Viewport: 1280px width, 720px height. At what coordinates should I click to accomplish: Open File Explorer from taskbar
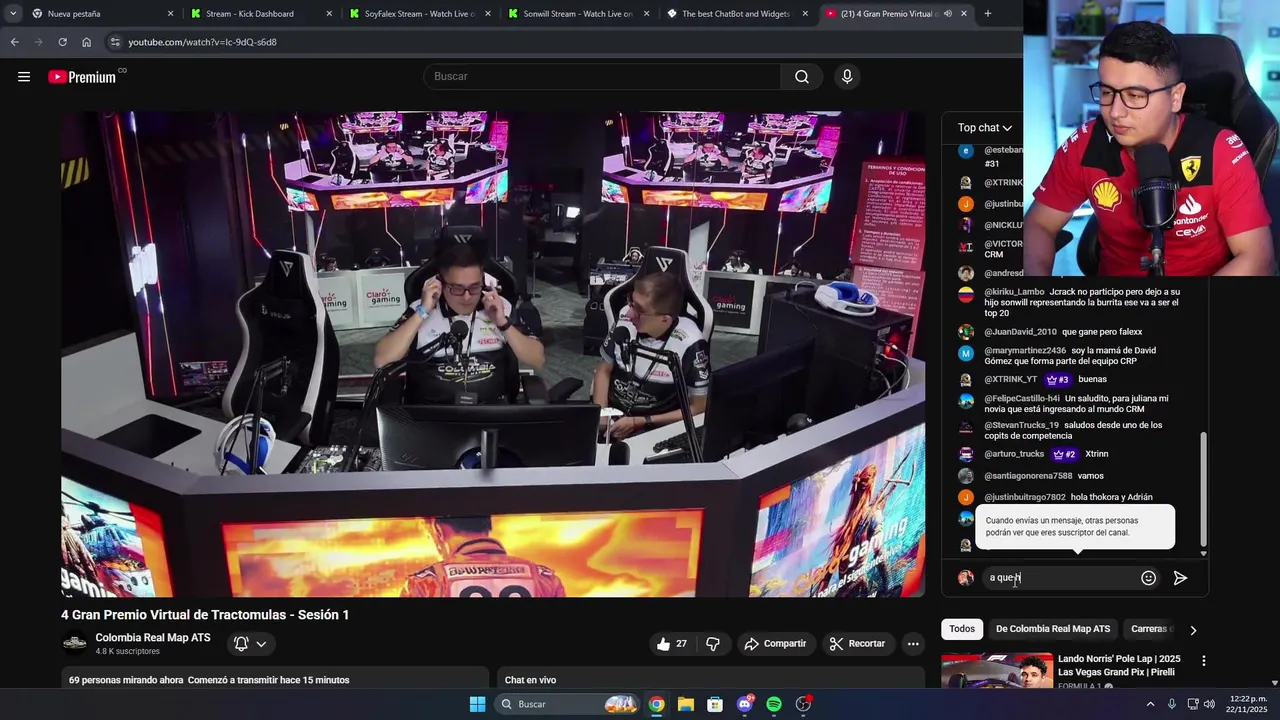click(685, 704)
